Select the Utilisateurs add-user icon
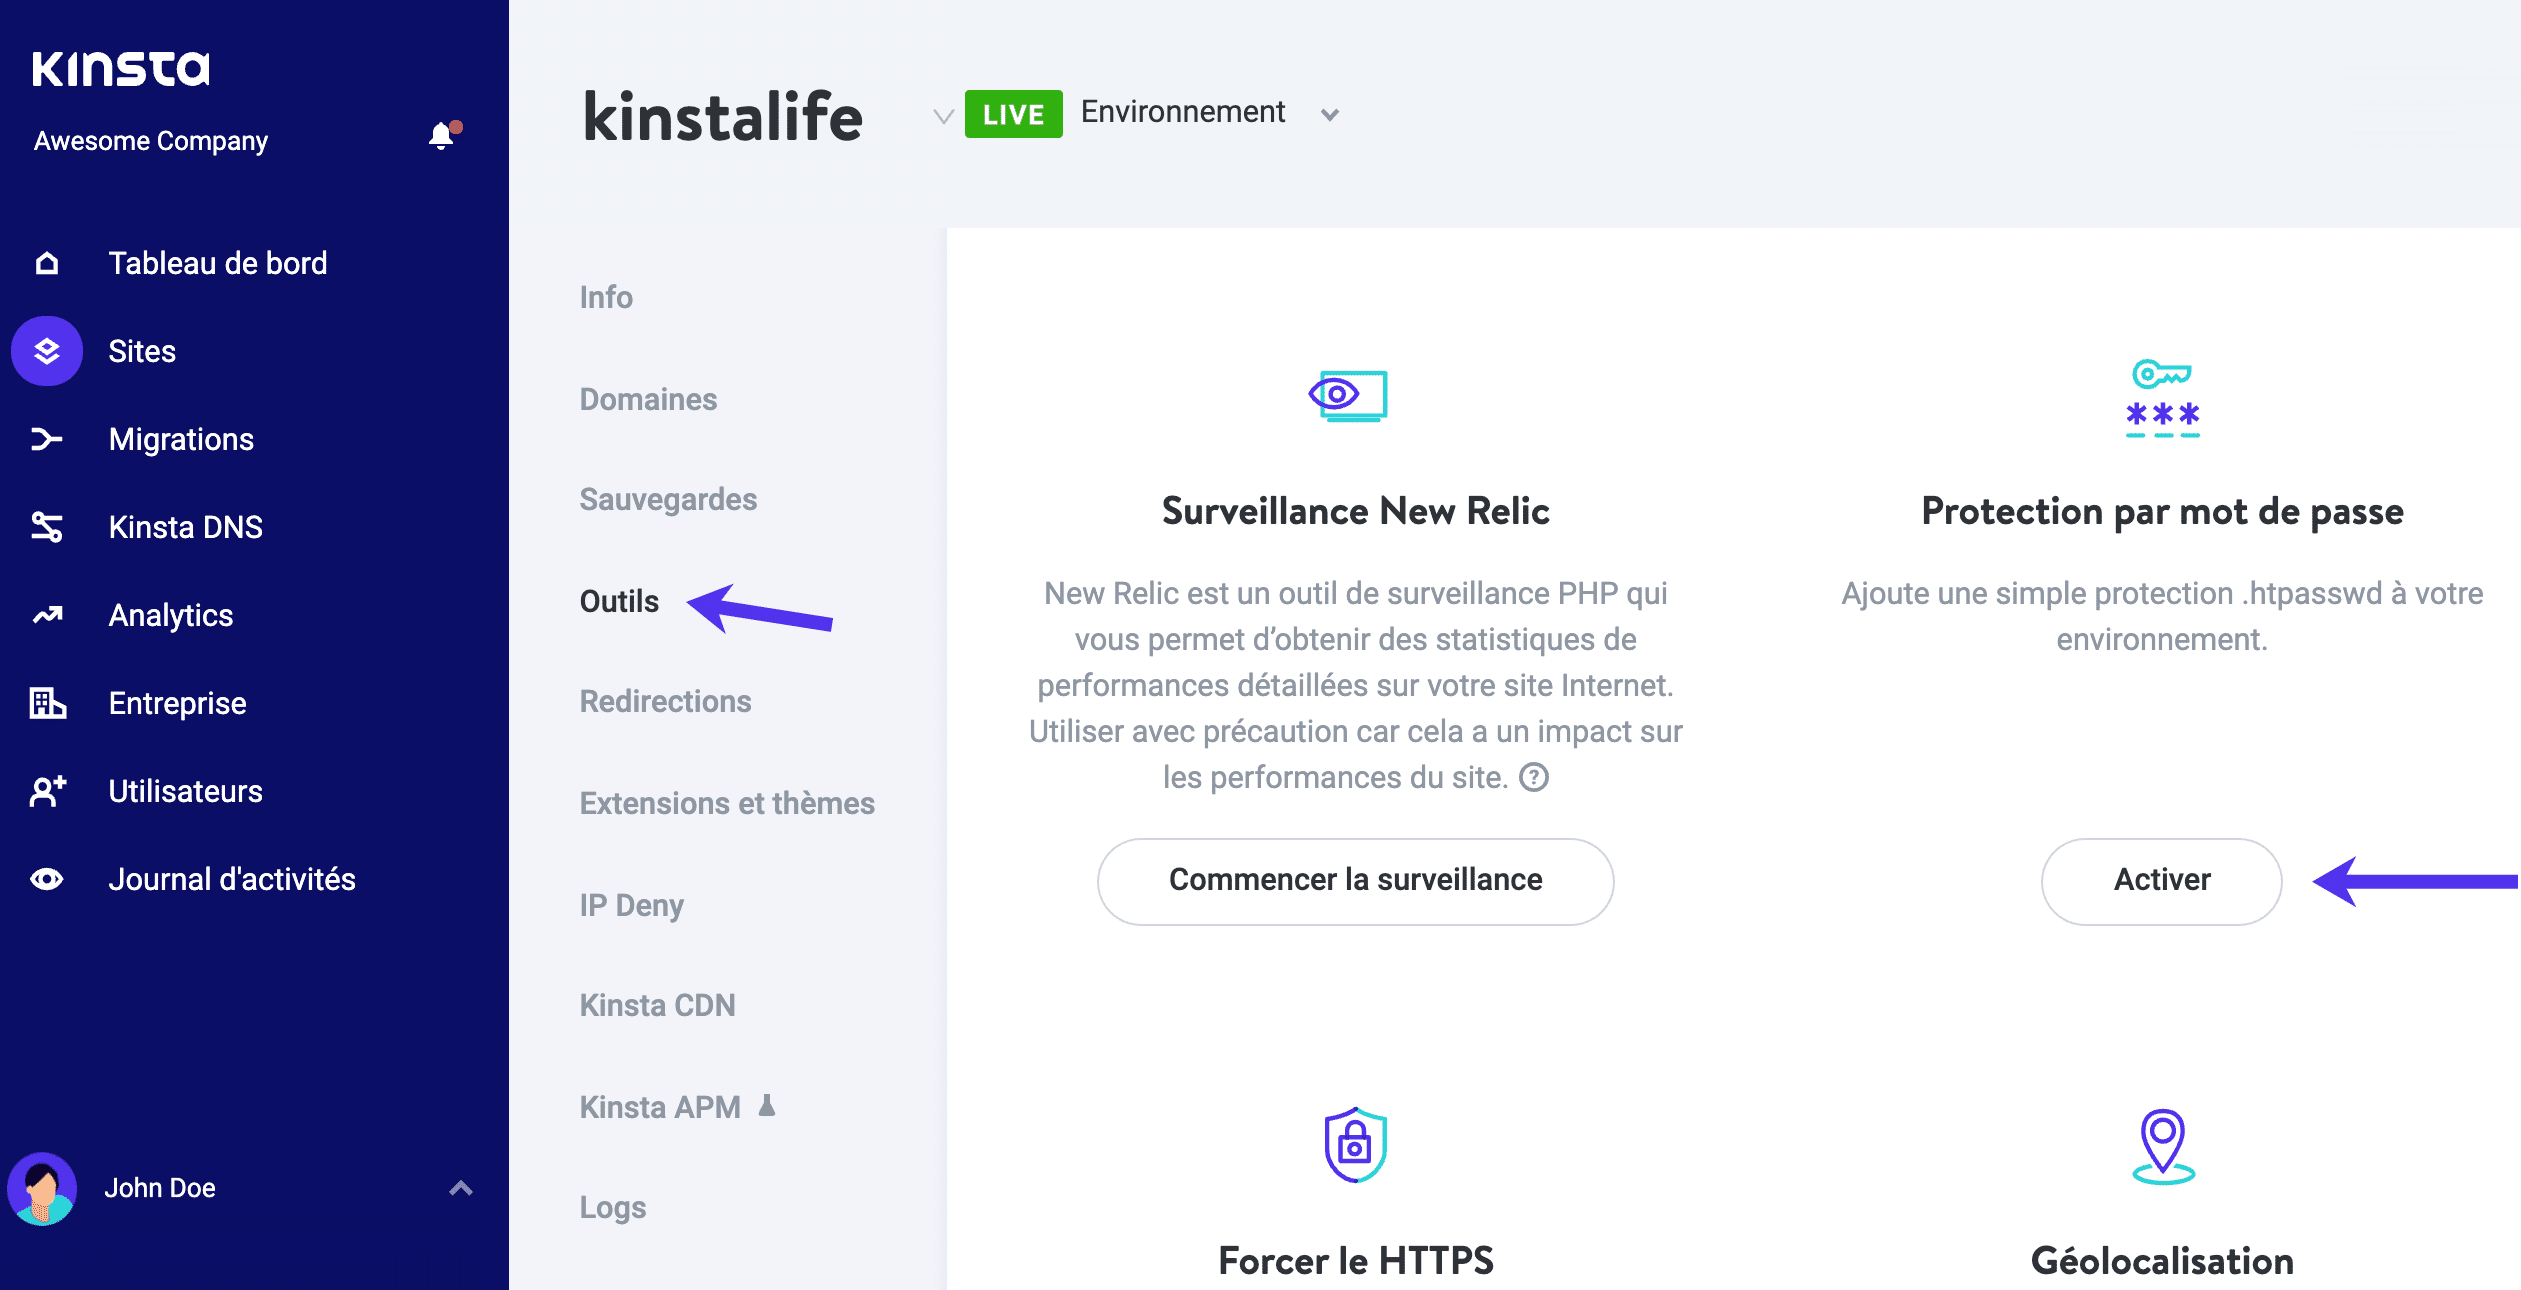Screen dimensions: 2521x1290 [44, 791]
